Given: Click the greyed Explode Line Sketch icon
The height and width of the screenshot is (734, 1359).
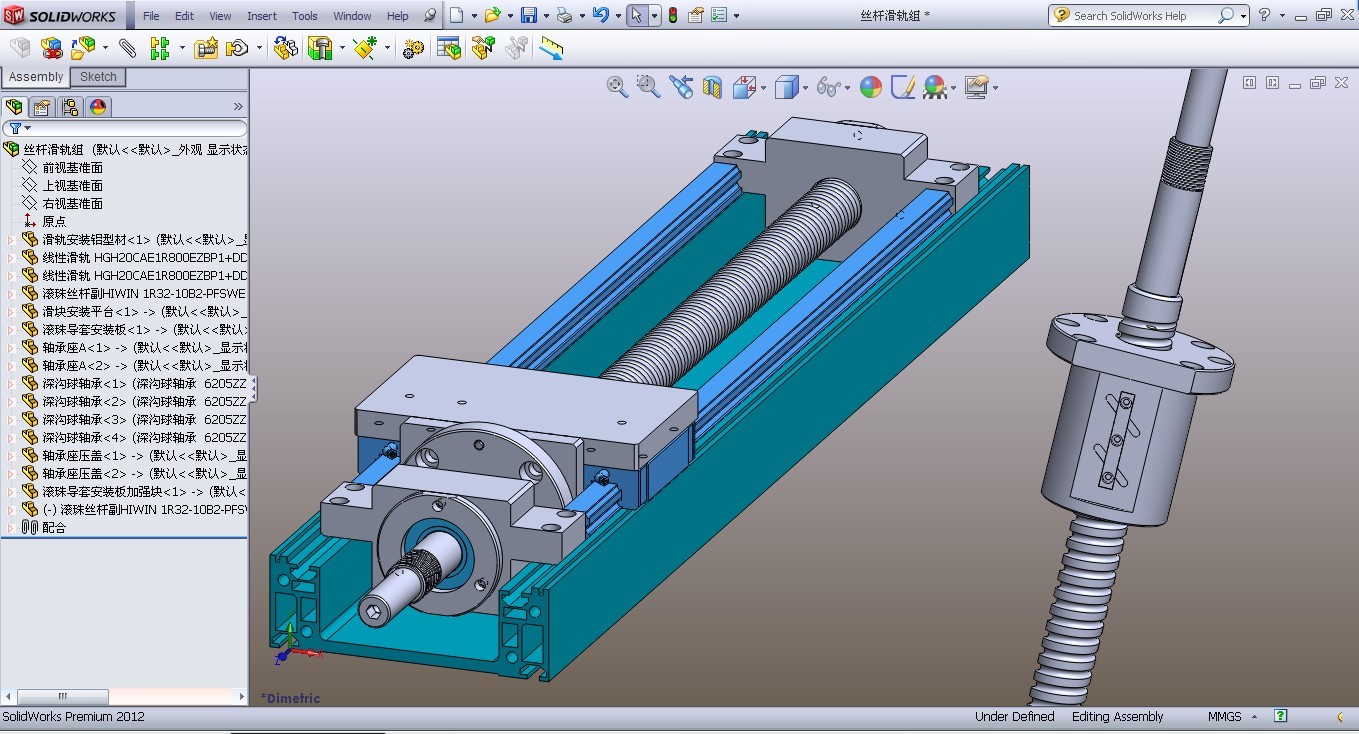Looking at the screenshot, I should [516, 47].
